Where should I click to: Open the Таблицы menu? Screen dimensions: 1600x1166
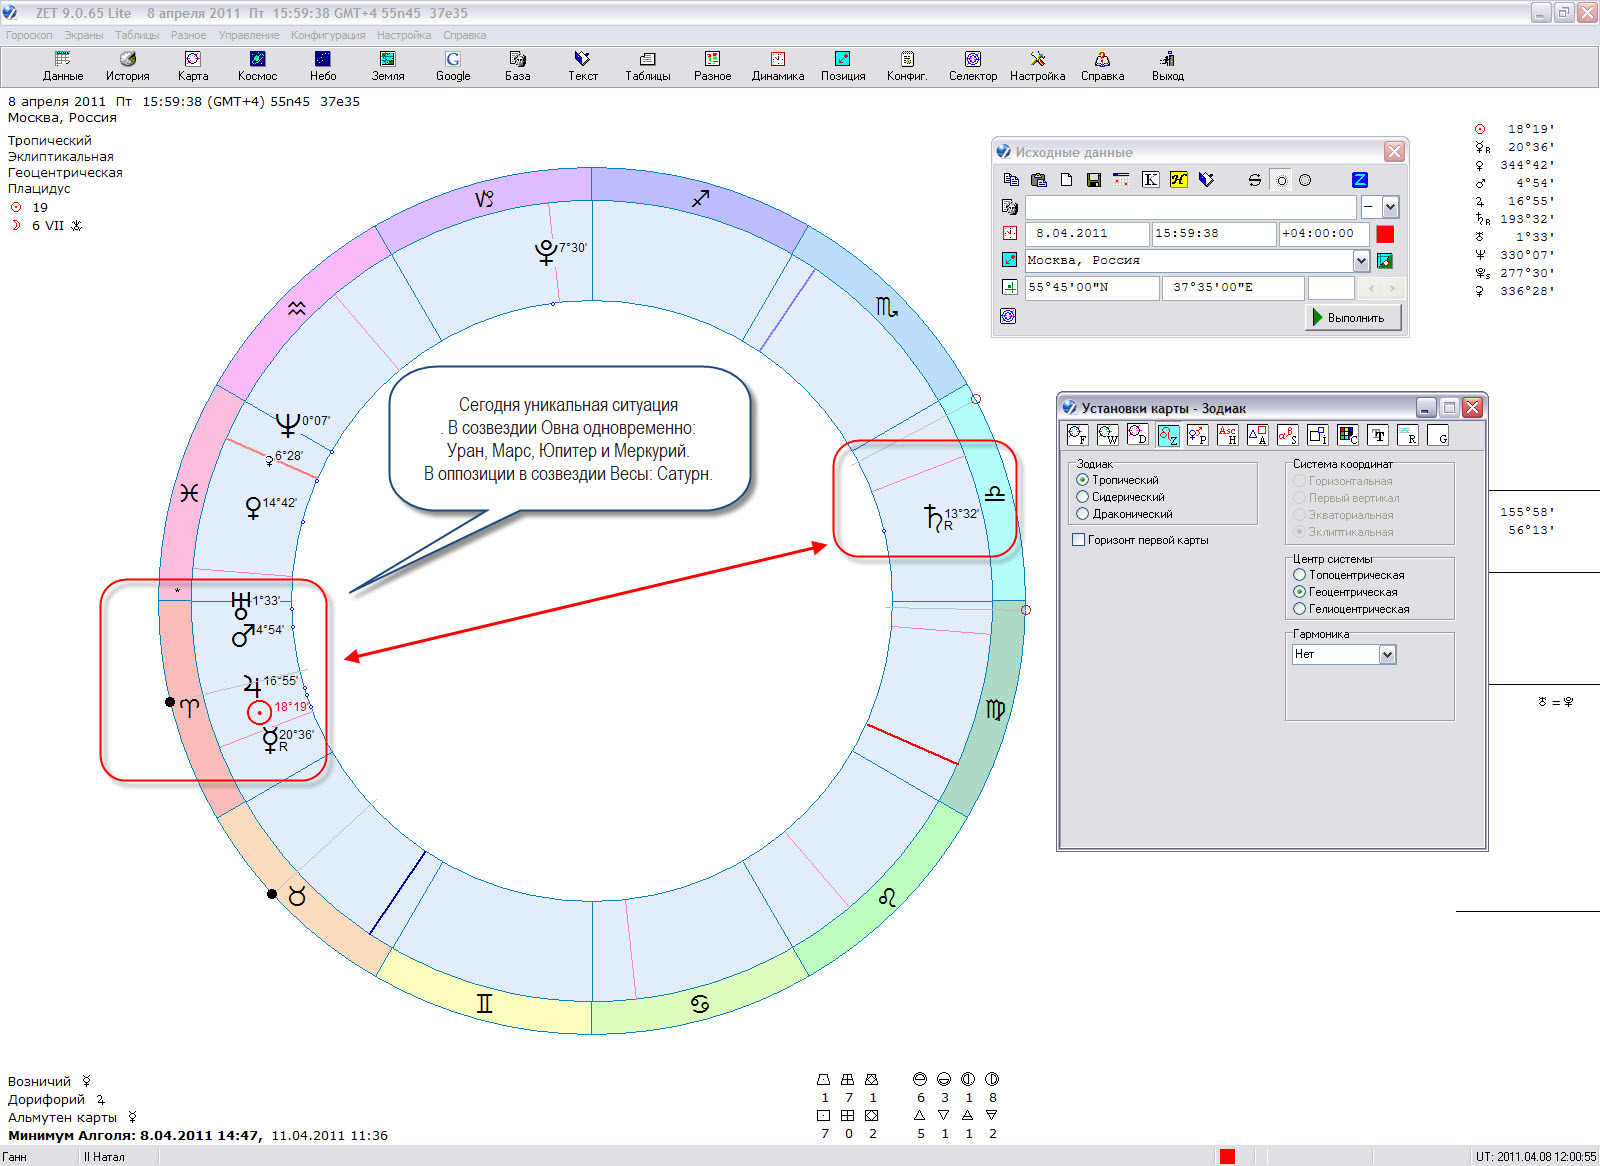coord(137,35)
